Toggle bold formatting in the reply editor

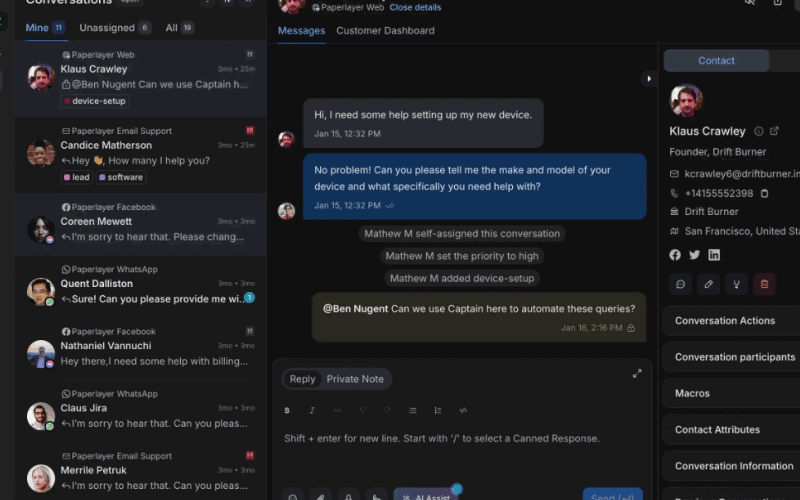click(x=287, y=410)
